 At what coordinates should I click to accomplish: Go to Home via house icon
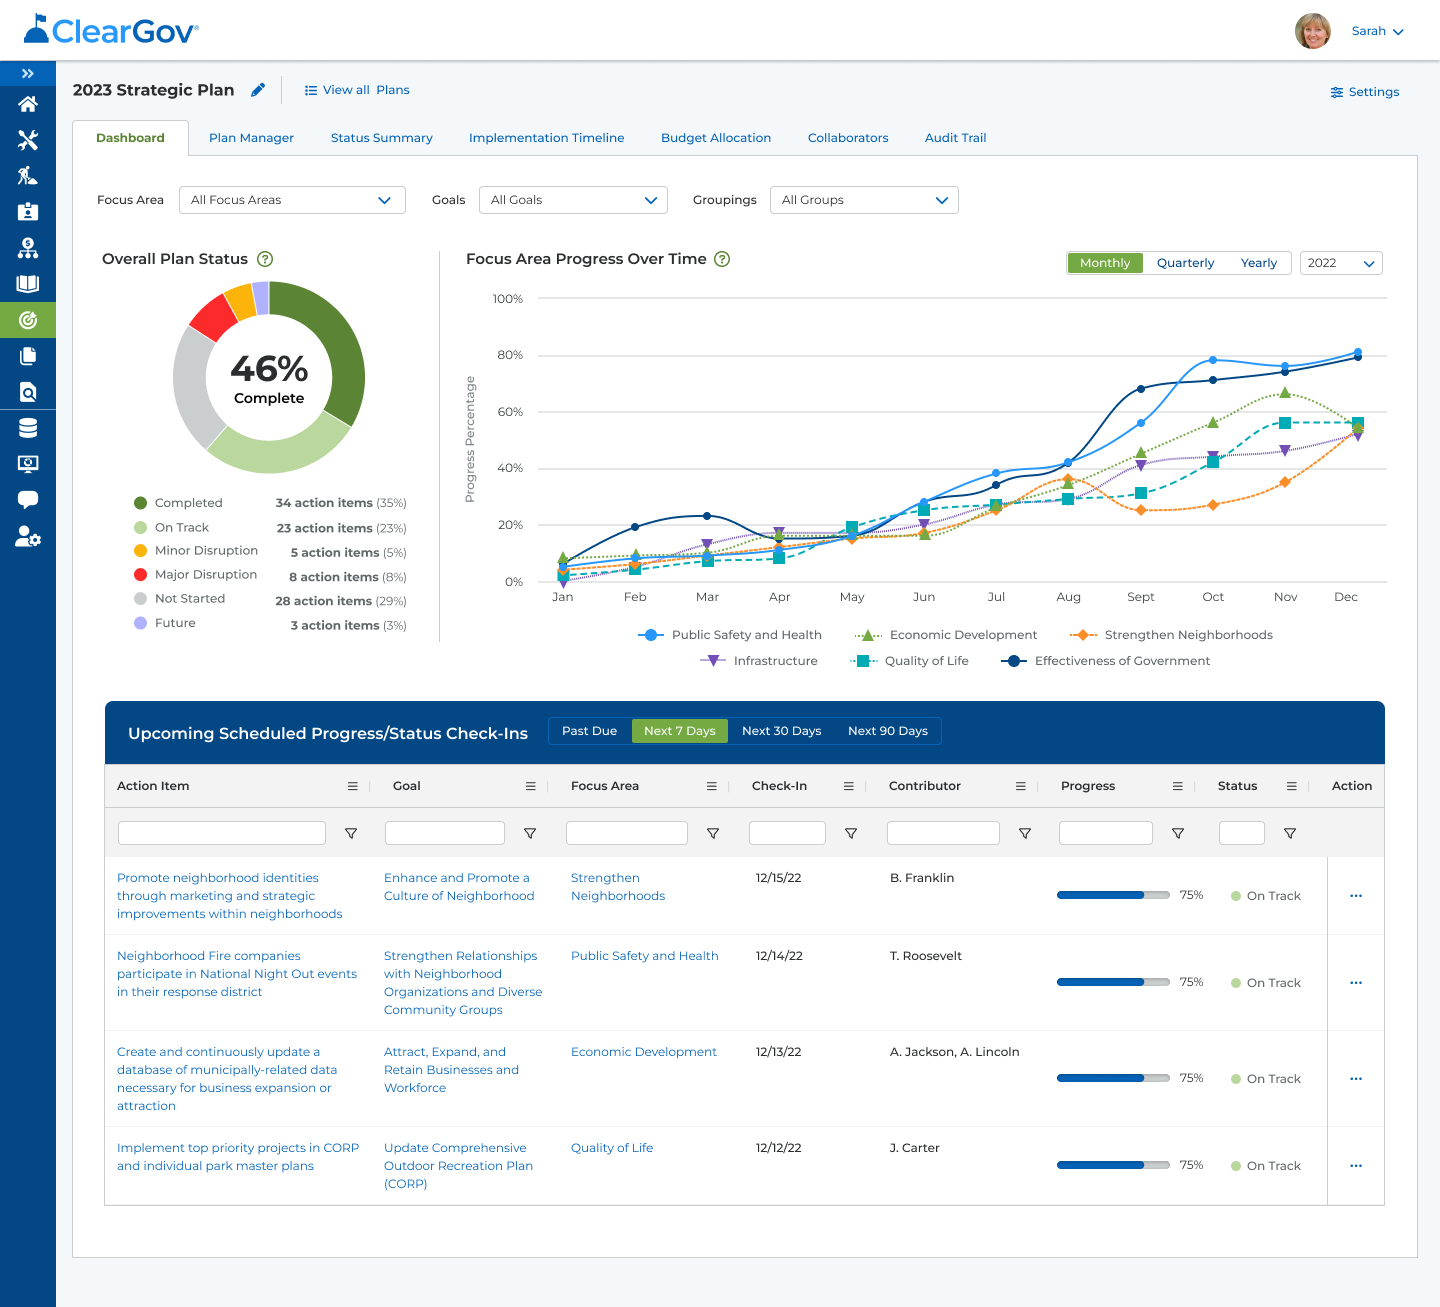(x=28, y=104)
